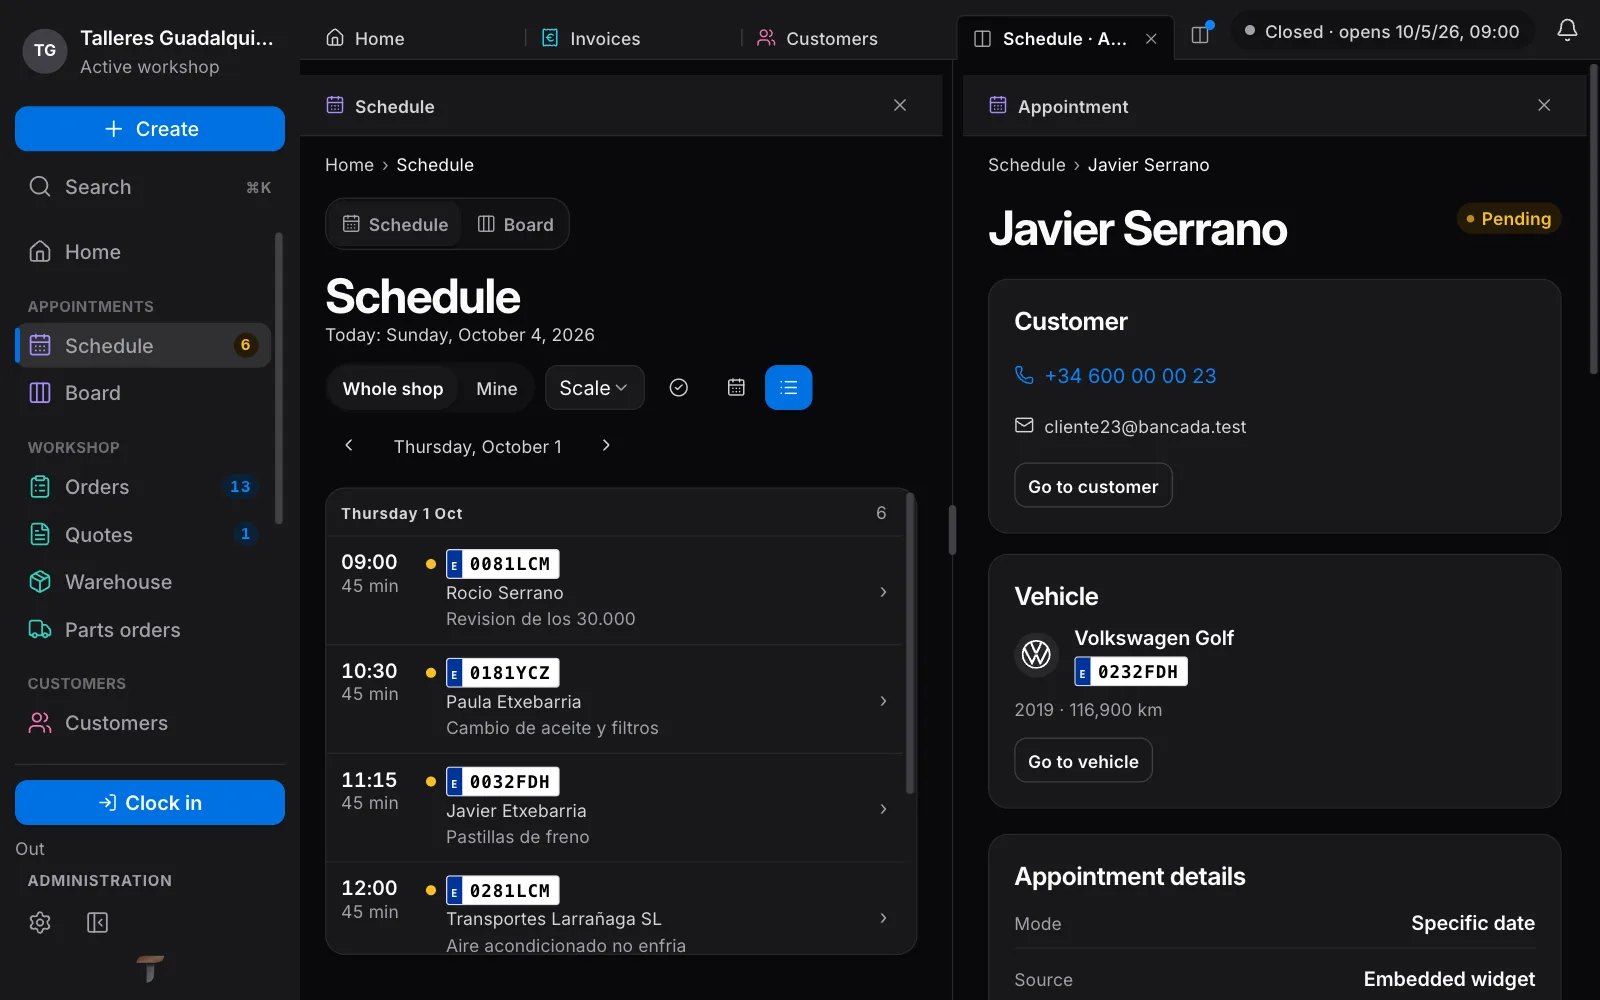Expand 11:15 Javier Etxebarria appointment

click(615, 809)
